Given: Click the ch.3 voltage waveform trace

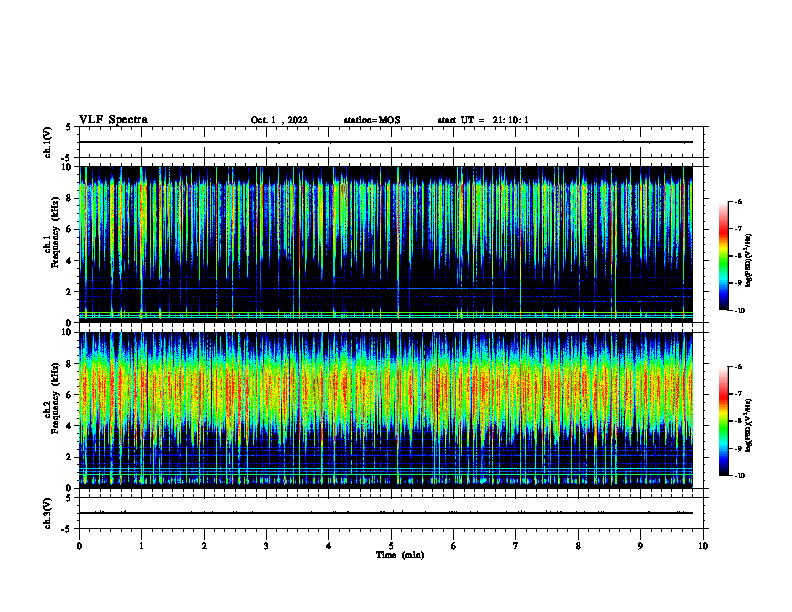Looking at the screenshot, I should tap(385, 513).
